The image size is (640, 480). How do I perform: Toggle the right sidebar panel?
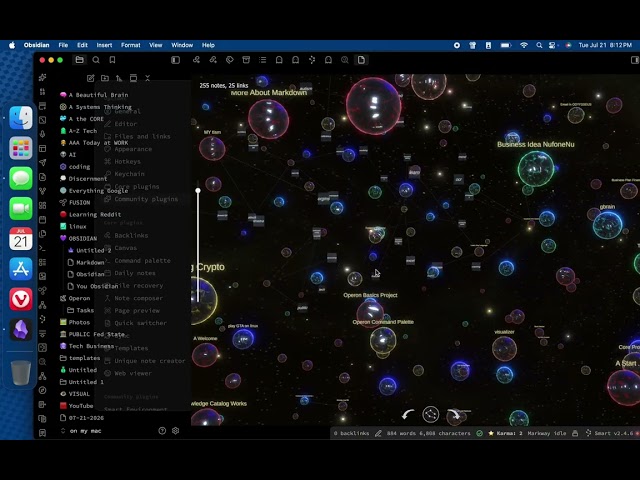coord(635,60)
